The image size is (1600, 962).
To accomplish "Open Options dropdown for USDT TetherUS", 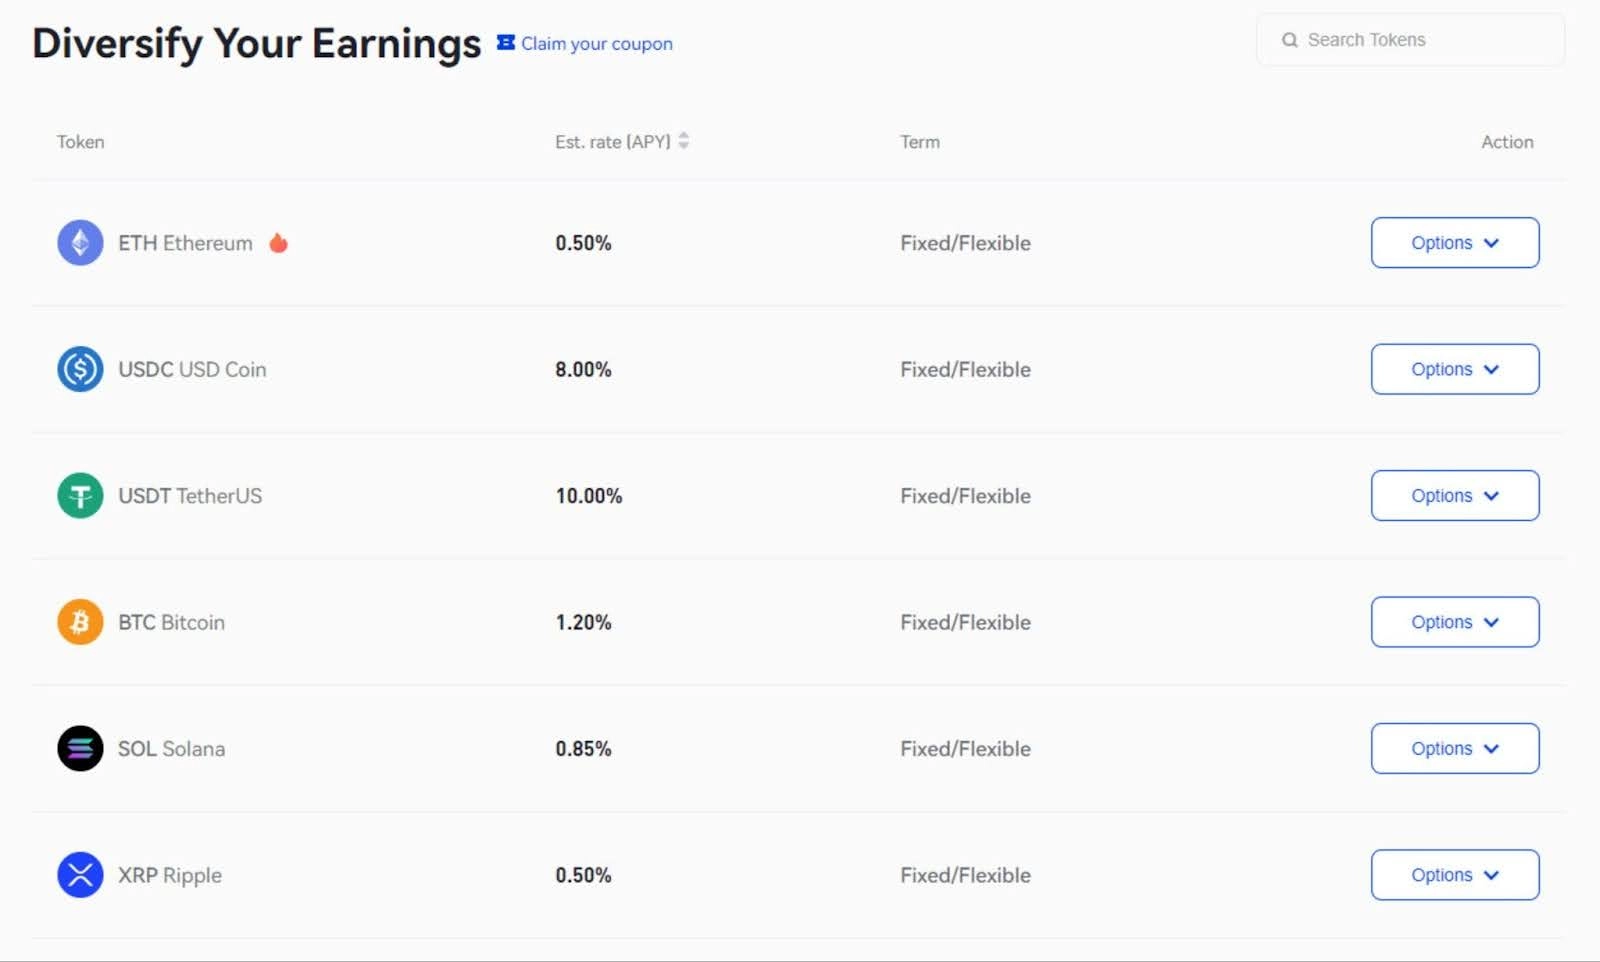I will (x=1455, y=496).
